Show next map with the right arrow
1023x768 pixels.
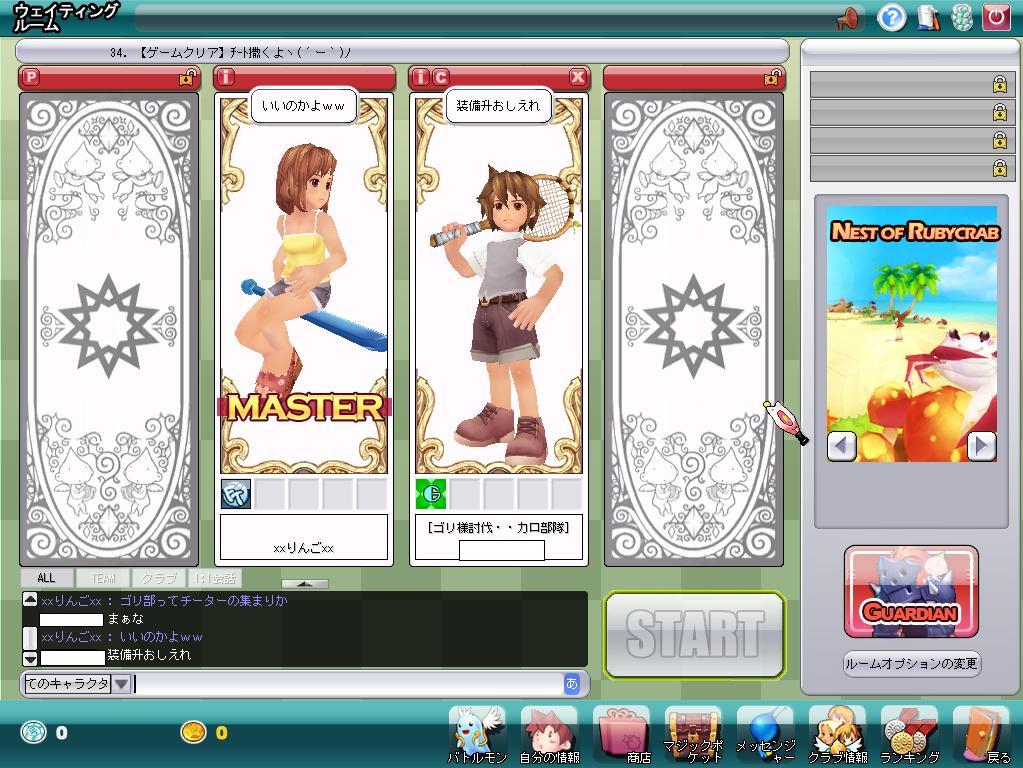(x=981, y=446)
